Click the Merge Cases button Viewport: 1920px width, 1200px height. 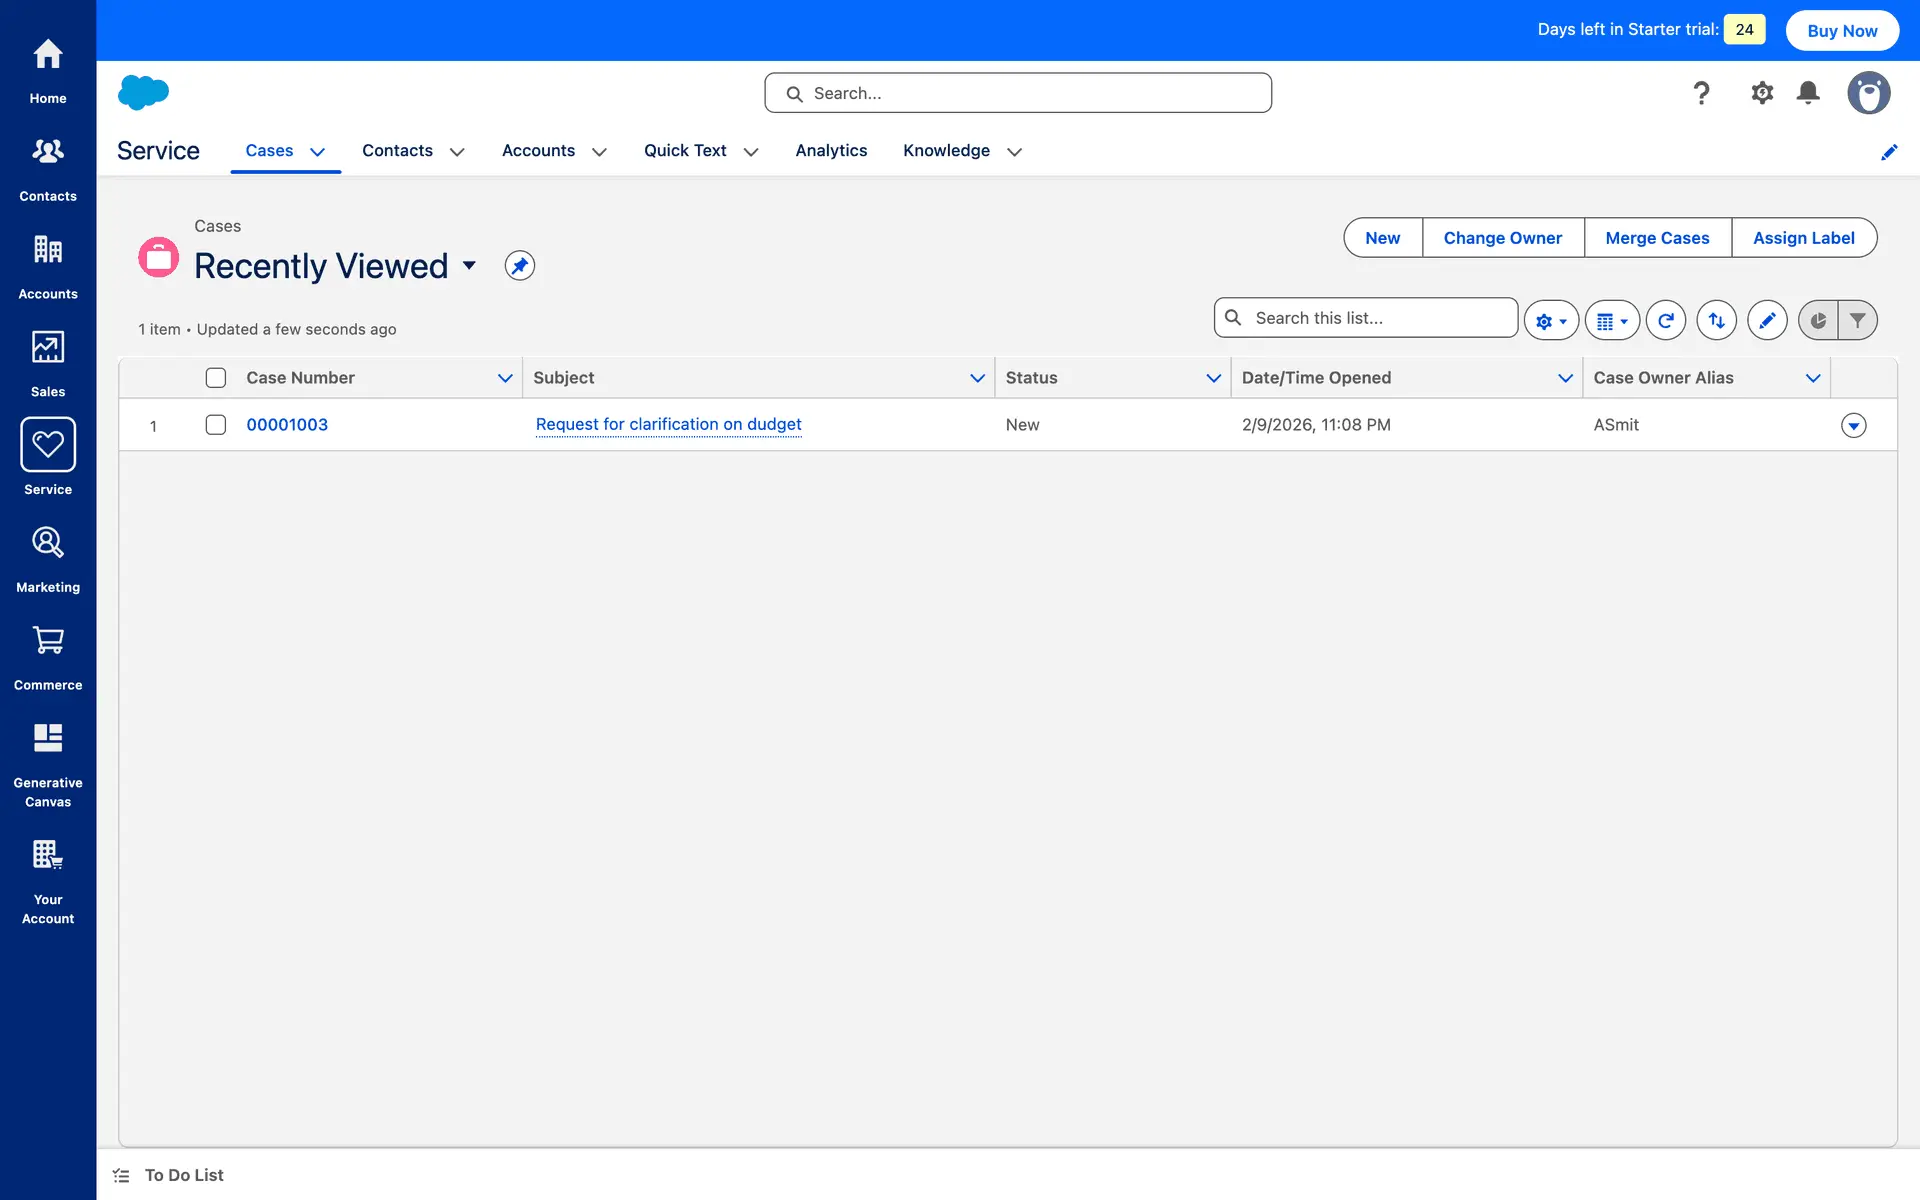pos(1657,238)
